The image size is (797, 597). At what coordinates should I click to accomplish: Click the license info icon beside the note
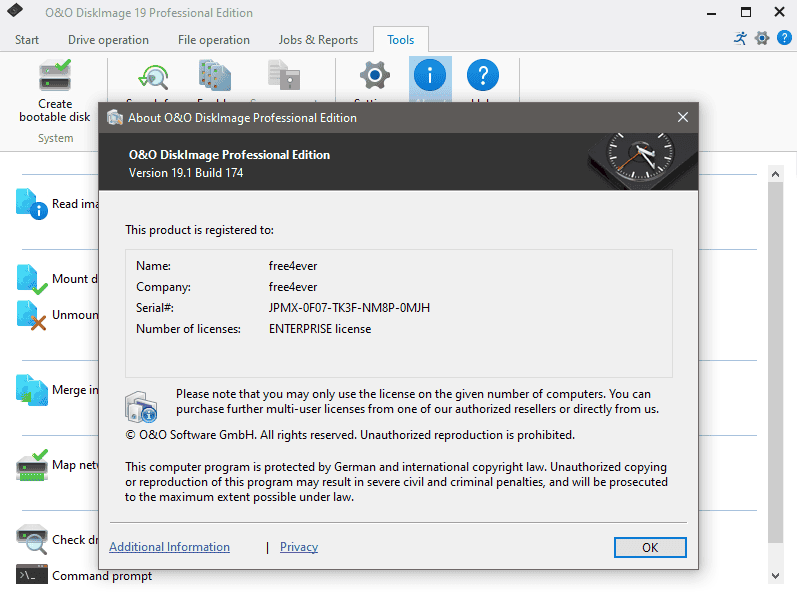(x=141, y=406)
